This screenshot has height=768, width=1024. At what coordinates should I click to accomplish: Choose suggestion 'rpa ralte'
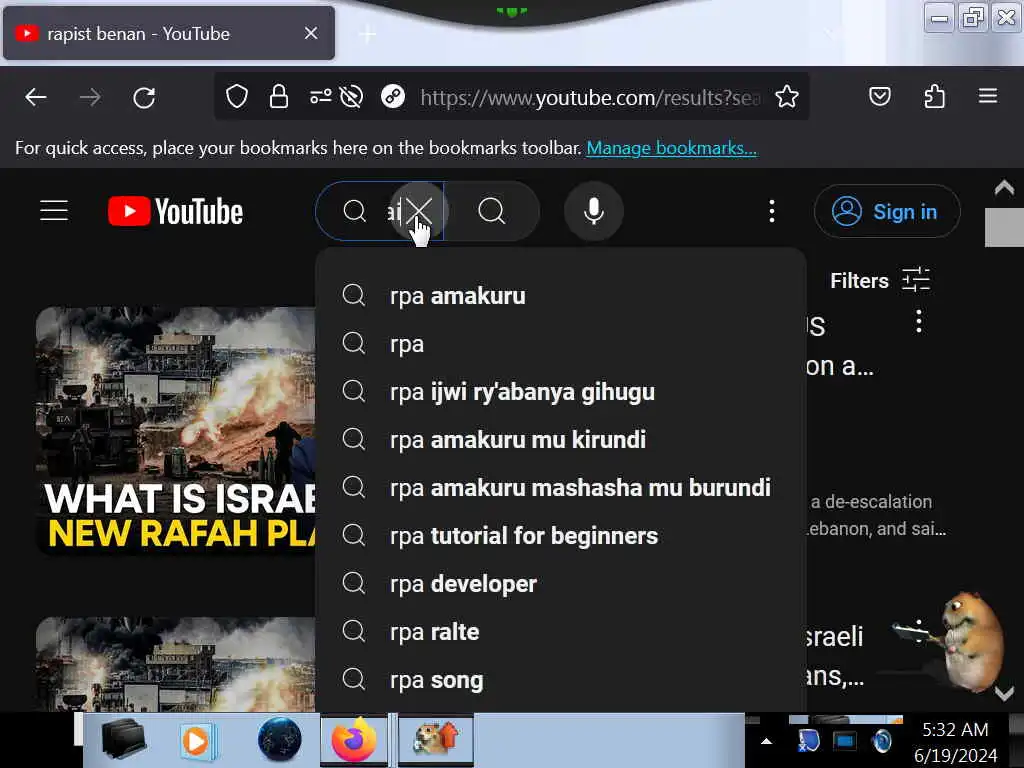560,632
